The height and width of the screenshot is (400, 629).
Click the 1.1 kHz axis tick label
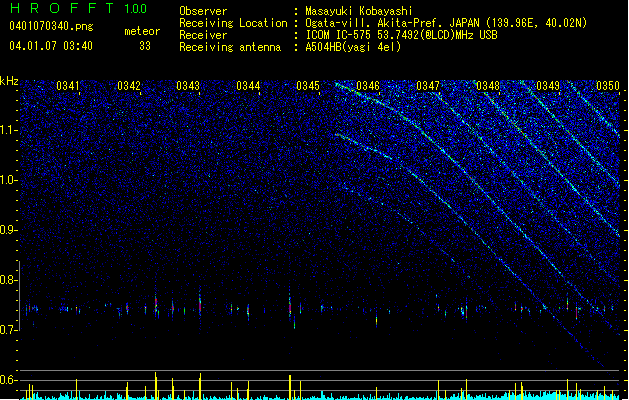8,130
